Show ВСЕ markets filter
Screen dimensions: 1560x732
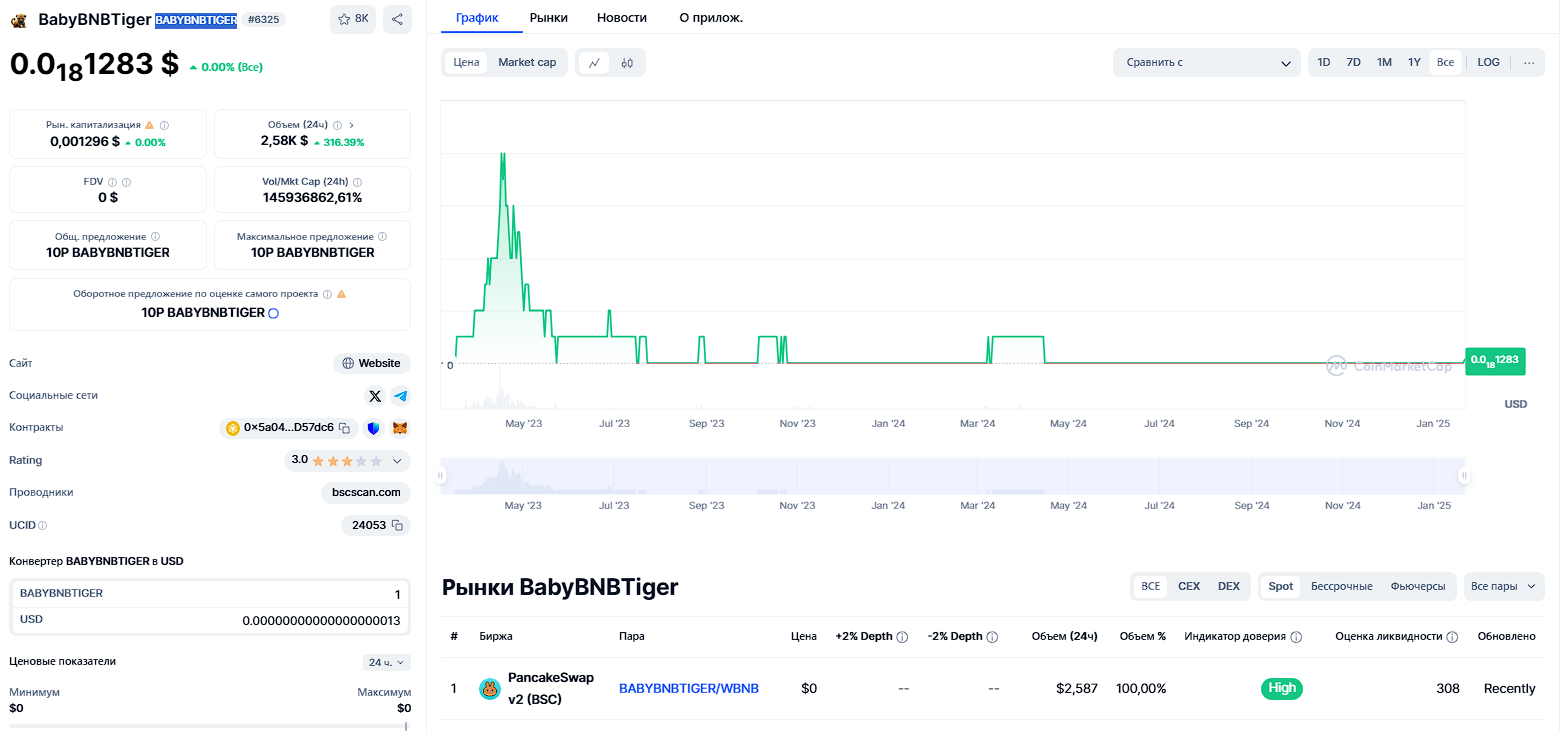(x=1151, y=586)
